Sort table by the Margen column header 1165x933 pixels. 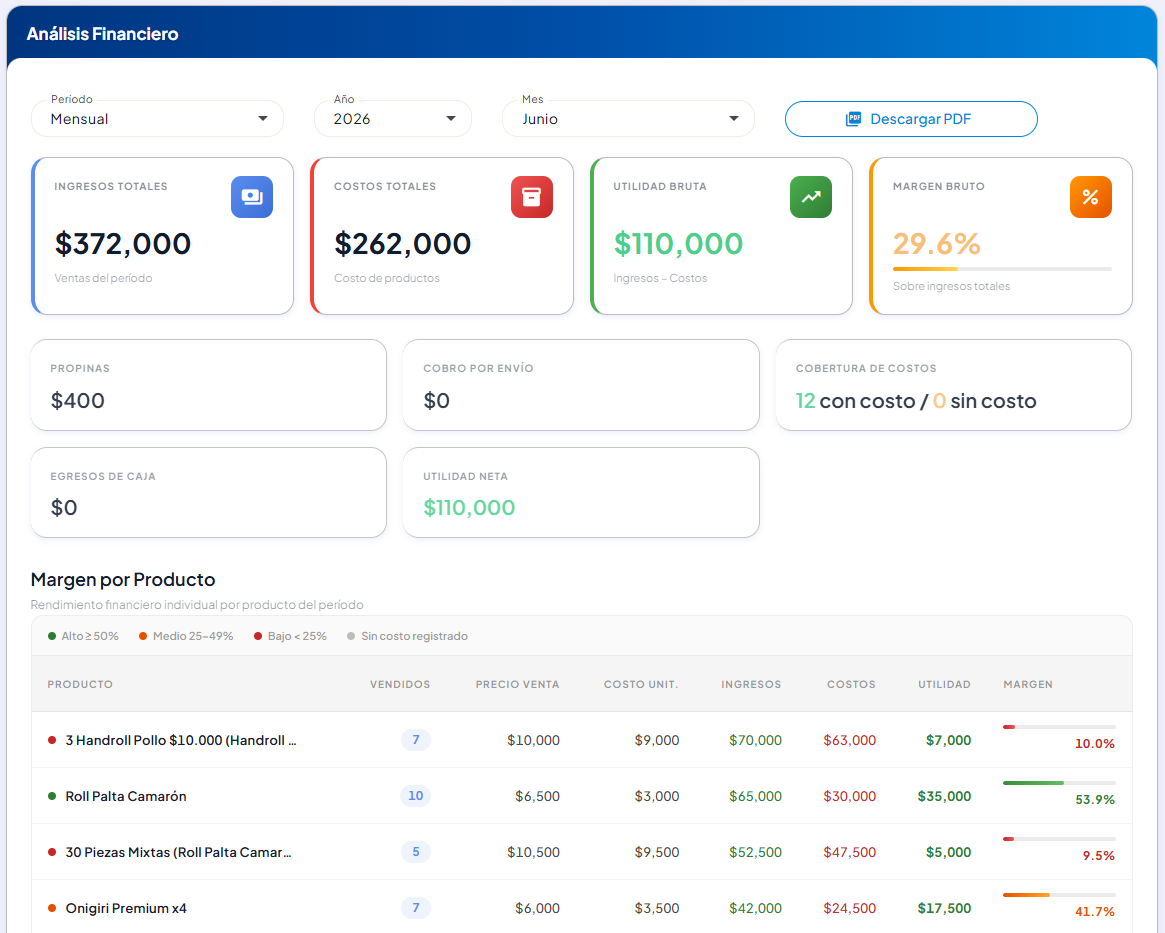[1028, 684]
